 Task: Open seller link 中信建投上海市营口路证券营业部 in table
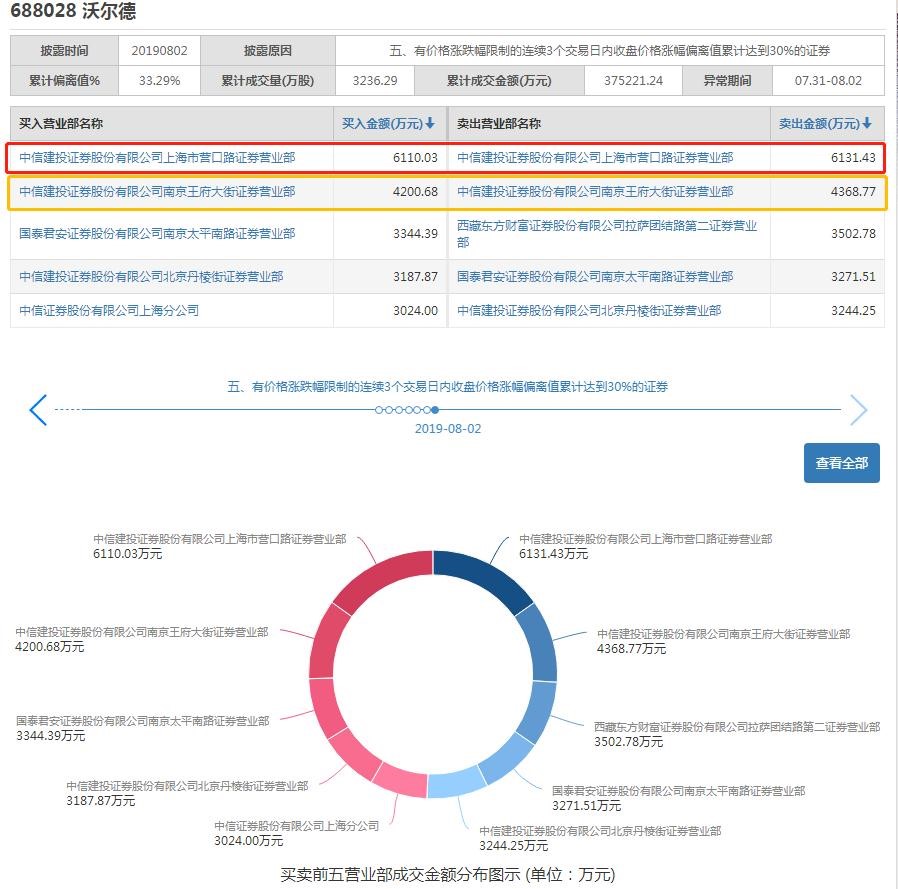pyautogui.click(x=595, y=158)
